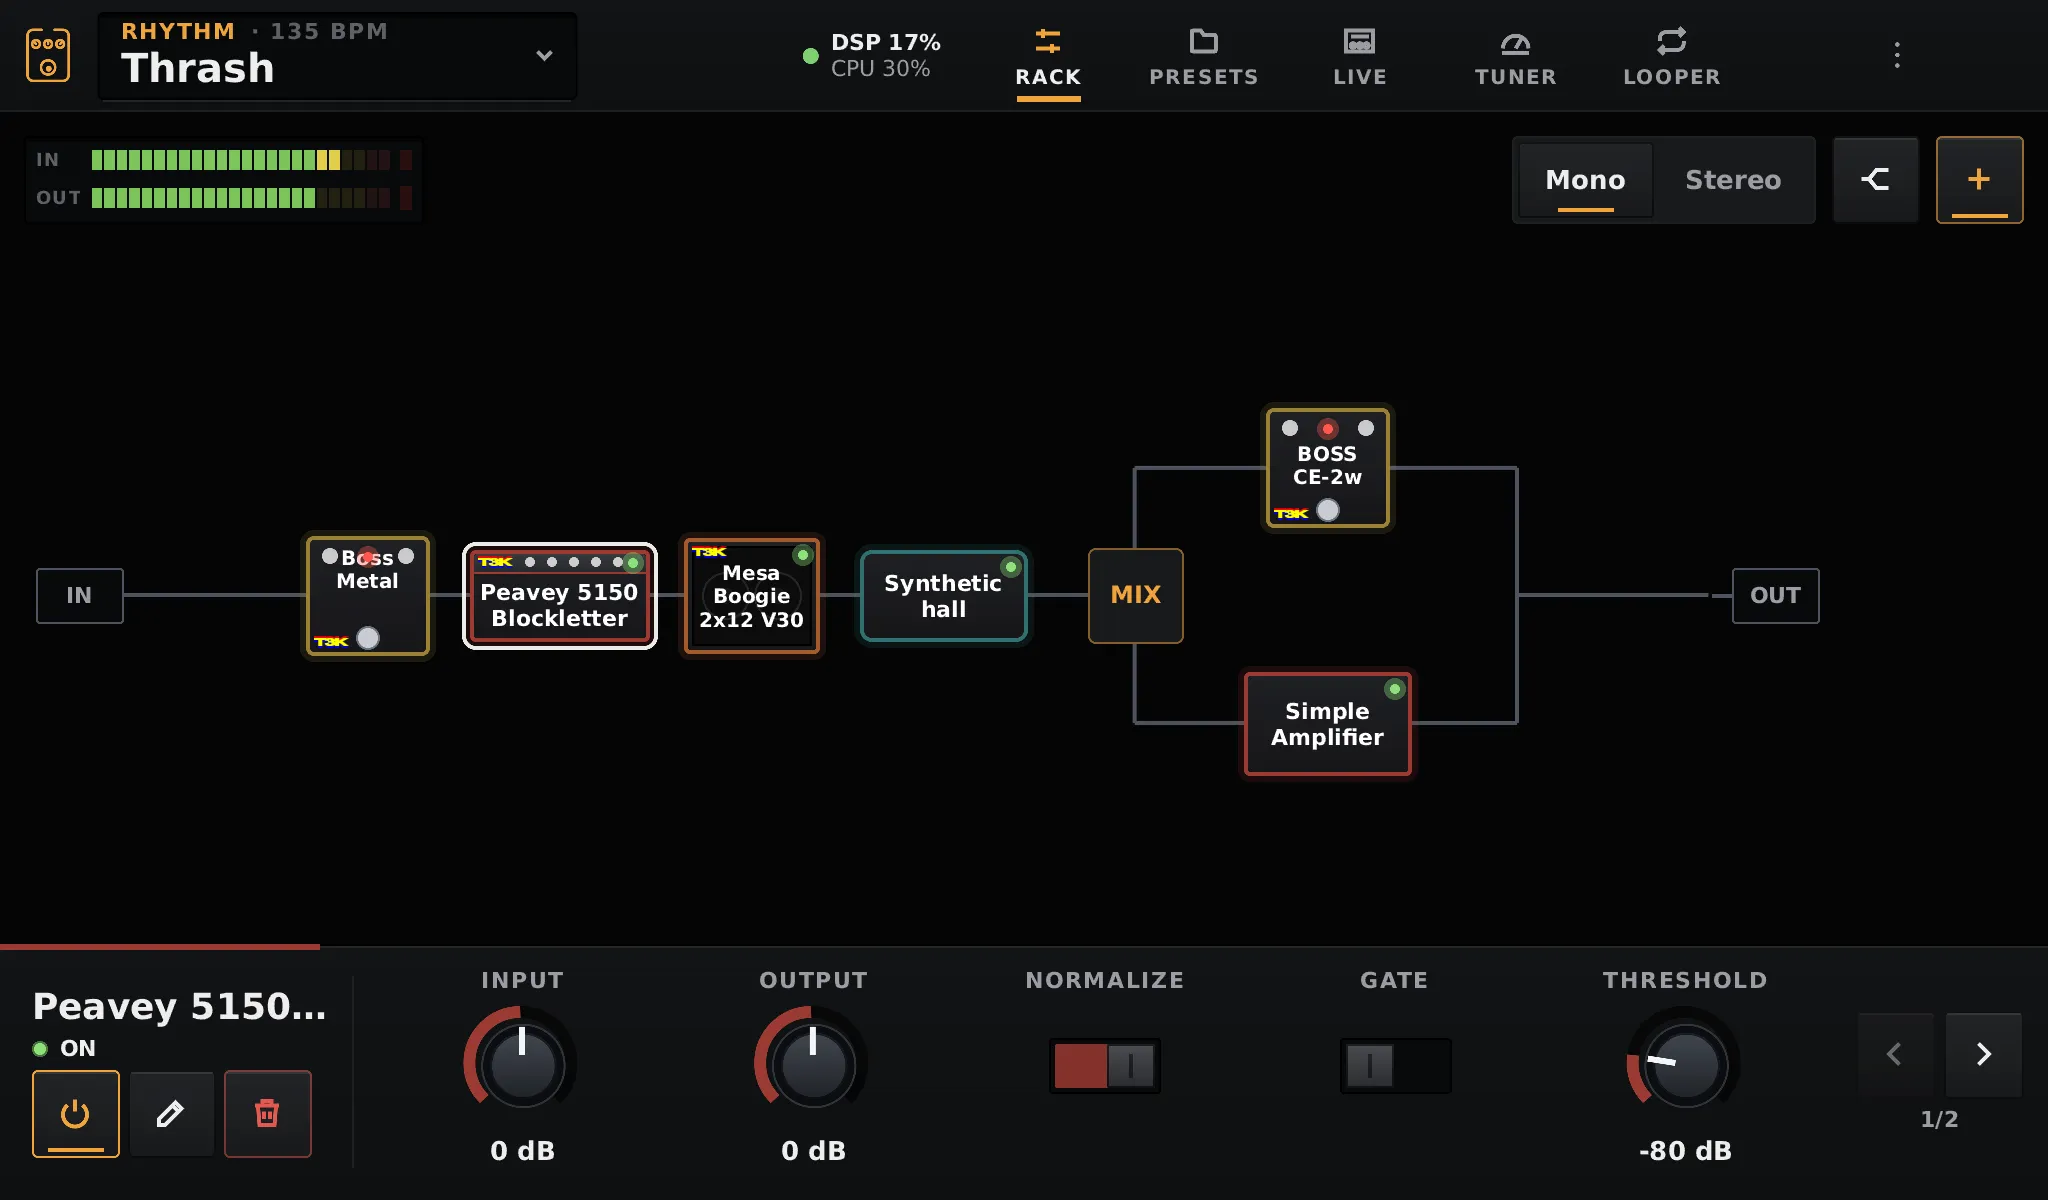Toggle plugin power button on/off

click(76, 1114)
